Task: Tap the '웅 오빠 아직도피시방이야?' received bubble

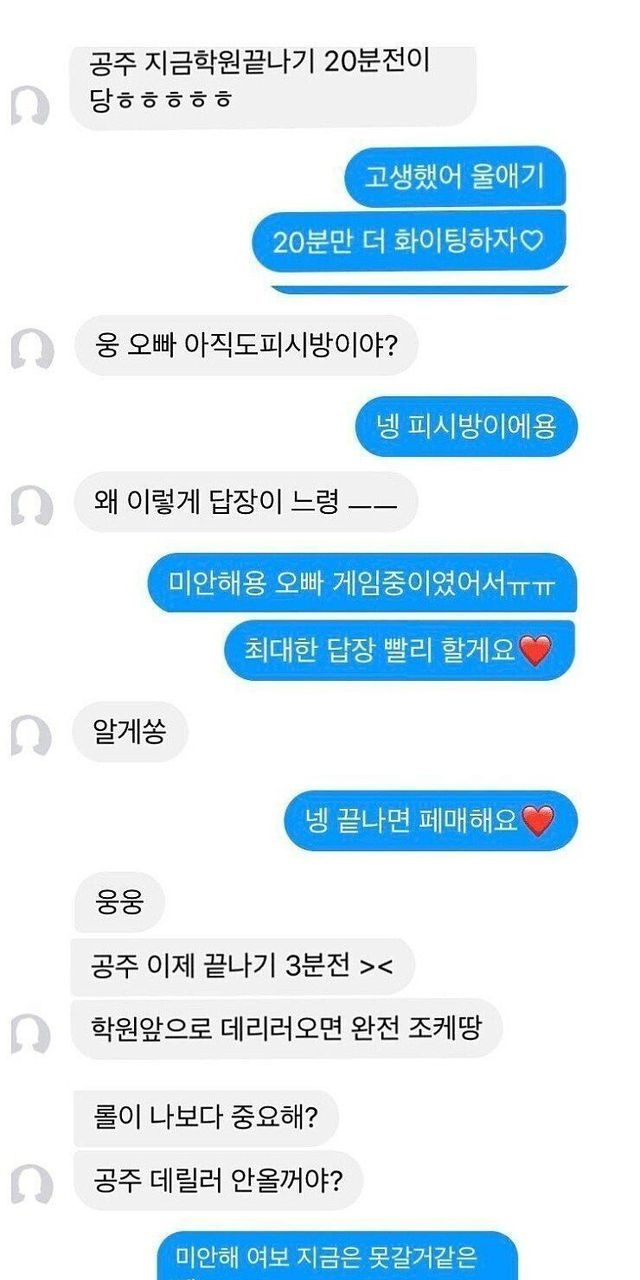Action: [x=245, y=346]
